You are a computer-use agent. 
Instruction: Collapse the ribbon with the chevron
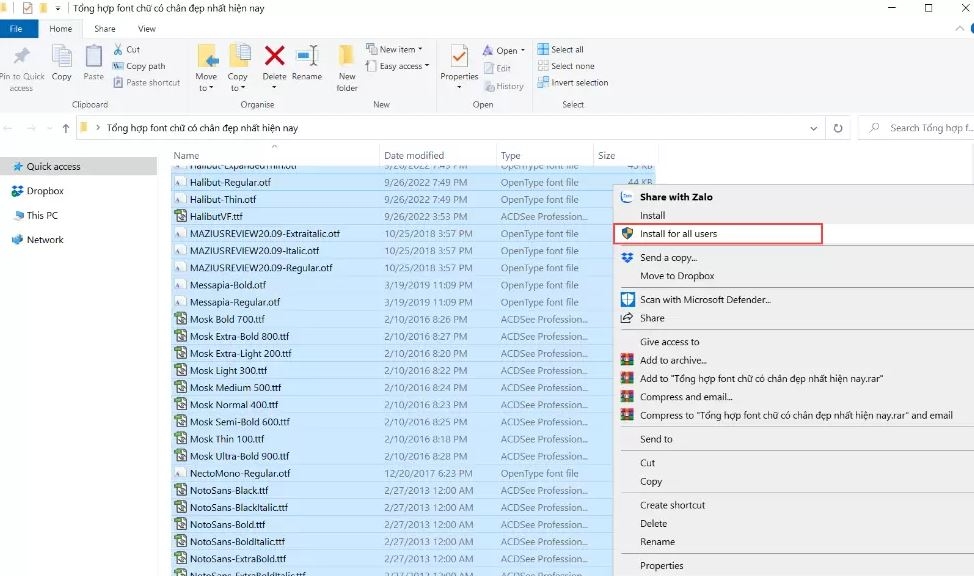coord(958,29)
